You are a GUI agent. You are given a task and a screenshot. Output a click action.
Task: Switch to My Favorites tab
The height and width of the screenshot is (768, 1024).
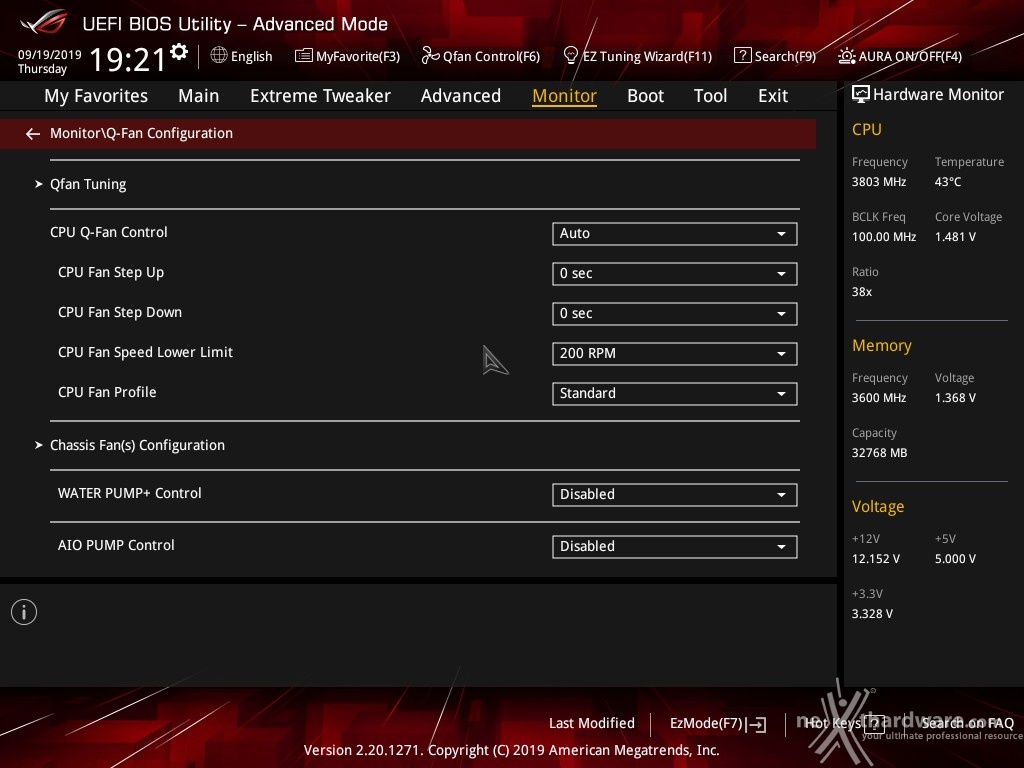(x=96, y=96)
